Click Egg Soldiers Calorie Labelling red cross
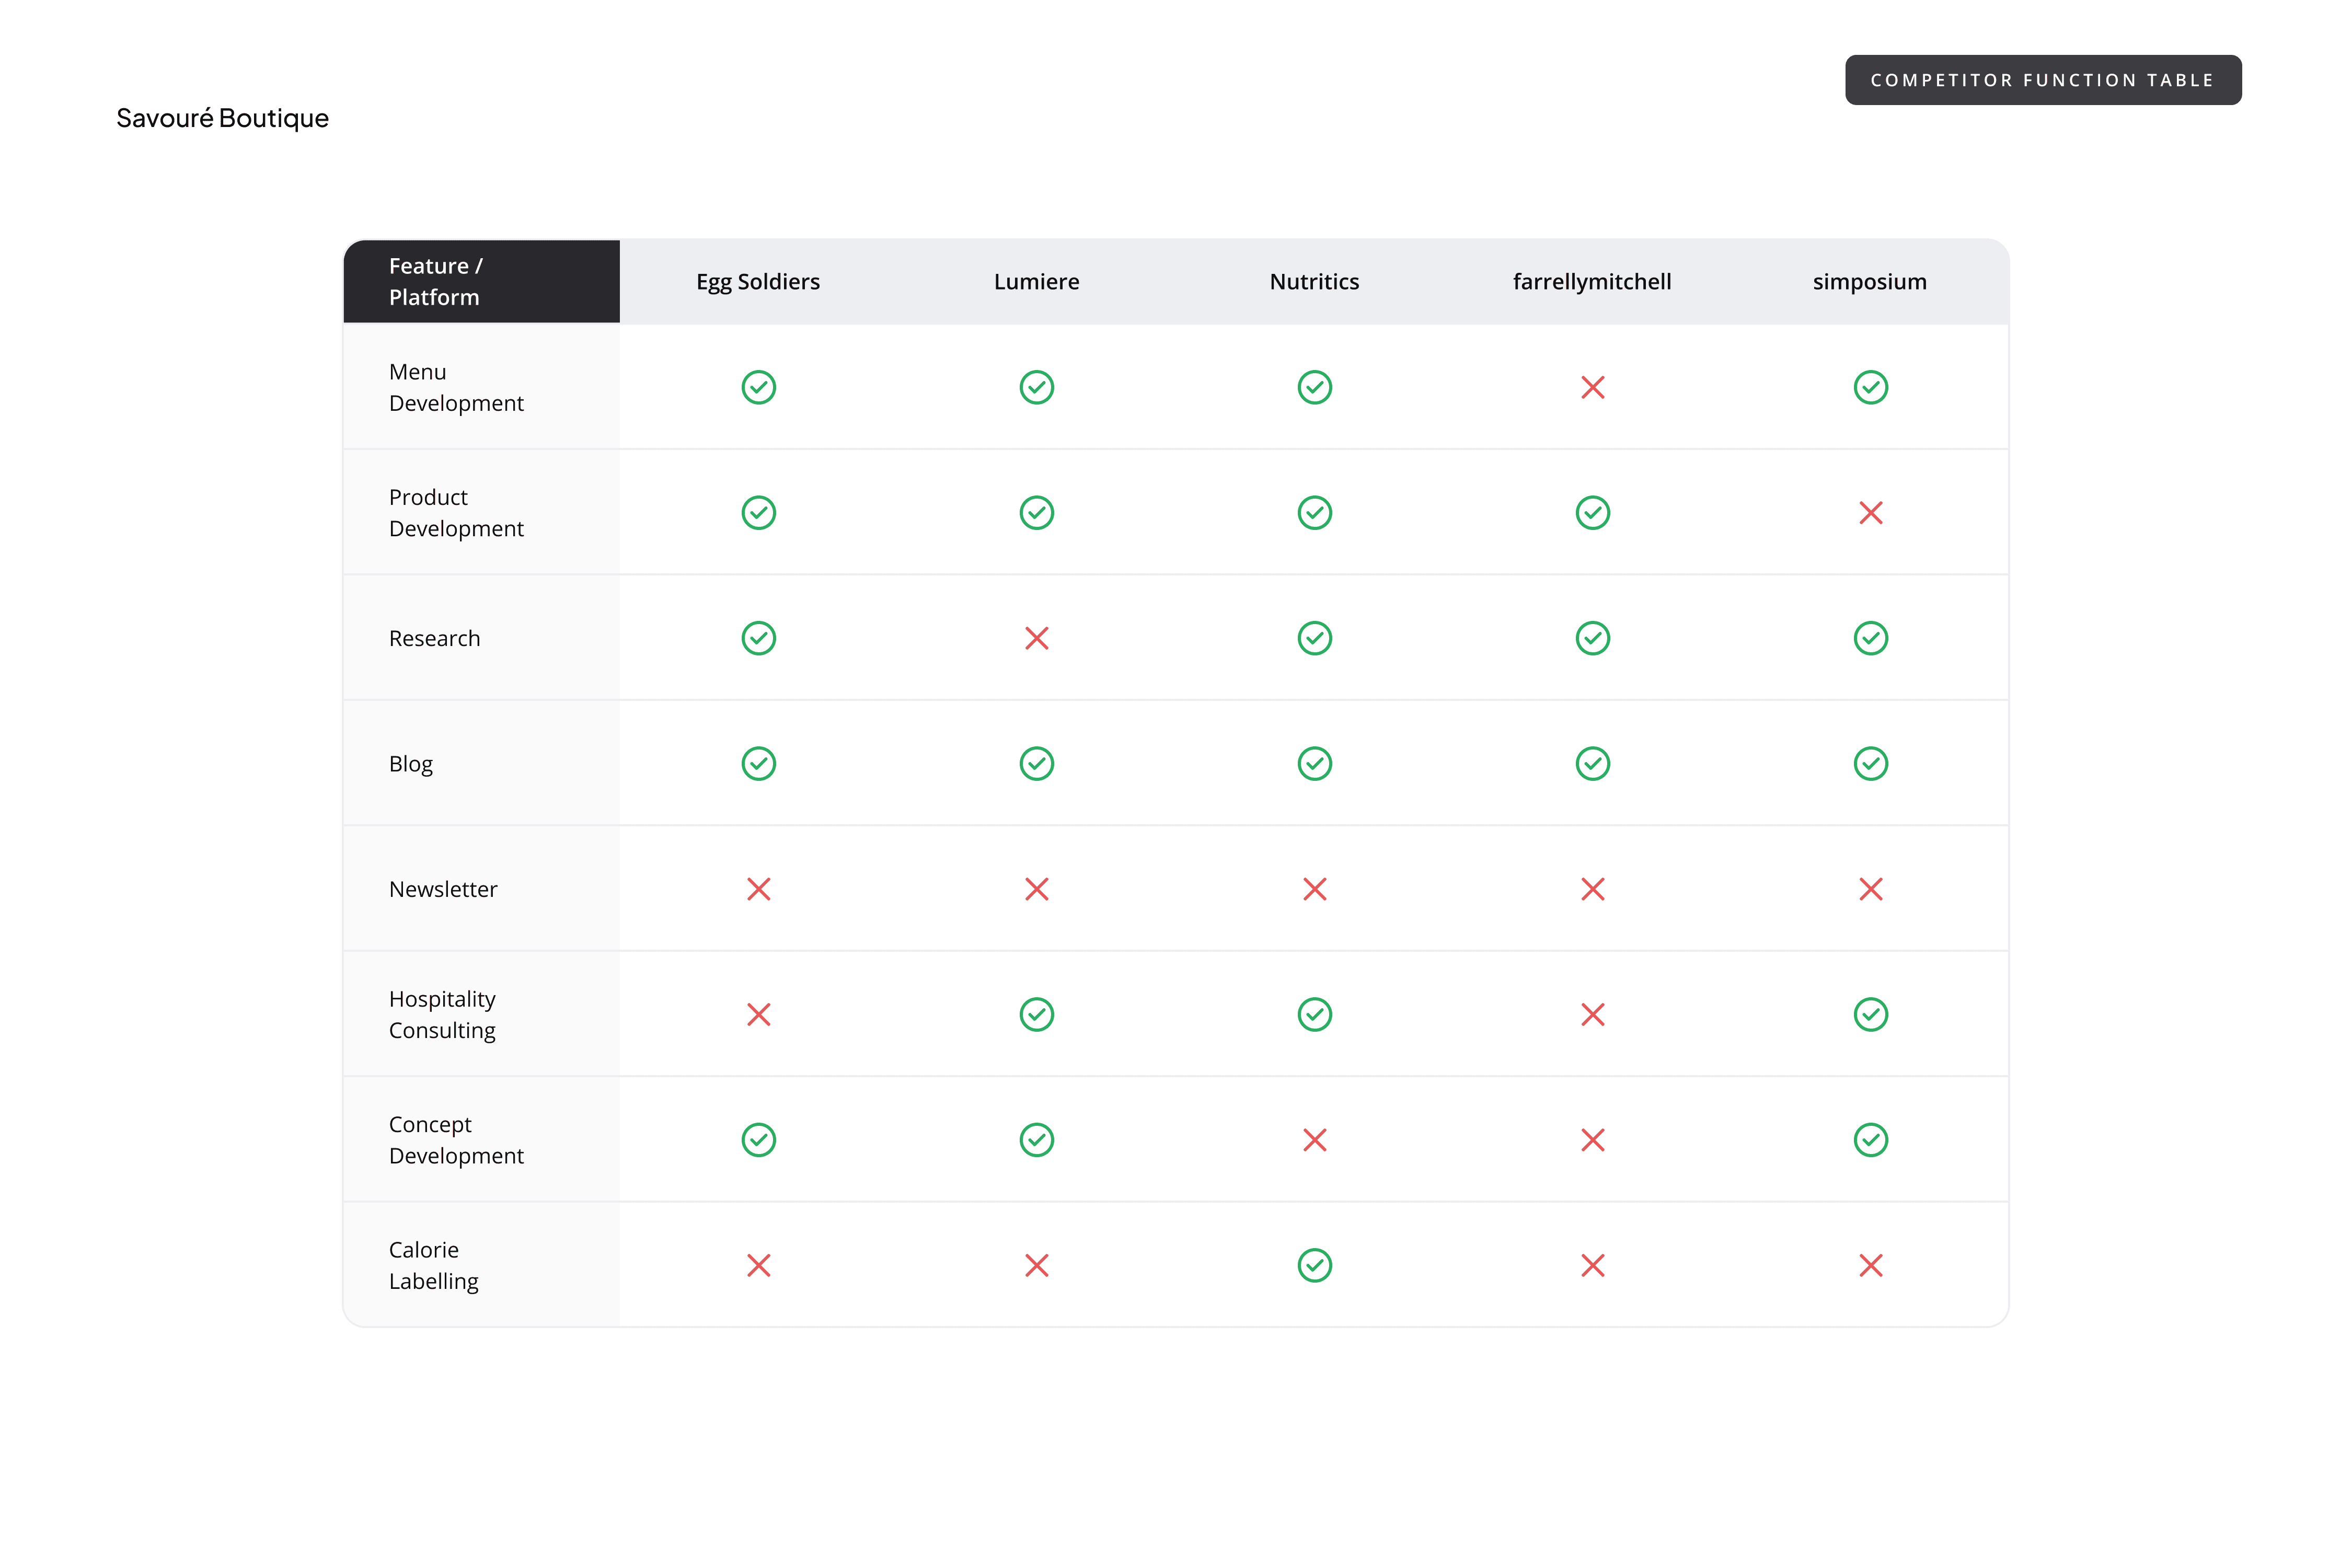 pyautogui.click(x=758, y=1265)
